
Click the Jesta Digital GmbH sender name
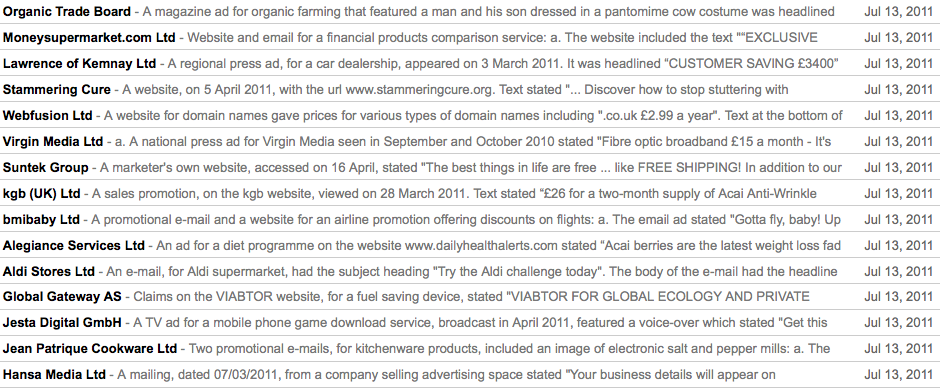tap(62, 322)
